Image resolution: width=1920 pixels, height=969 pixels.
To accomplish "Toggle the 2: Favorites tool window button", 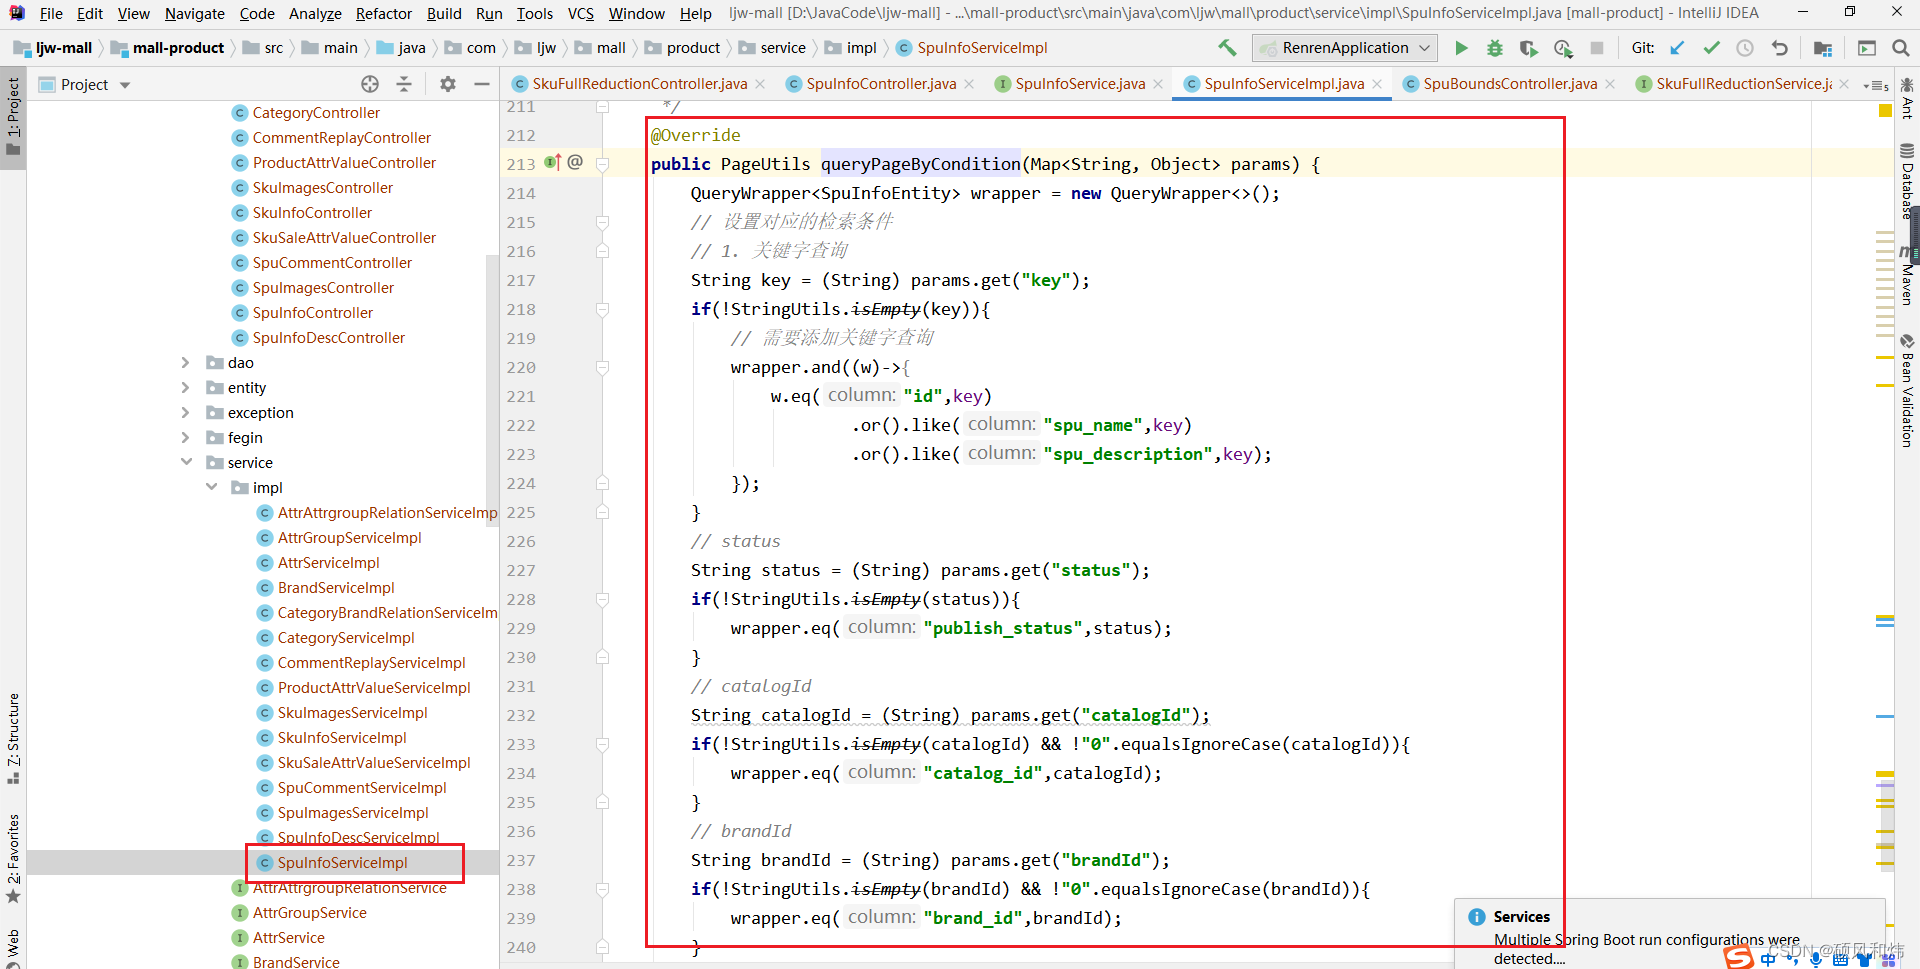I will click(13, 859).
